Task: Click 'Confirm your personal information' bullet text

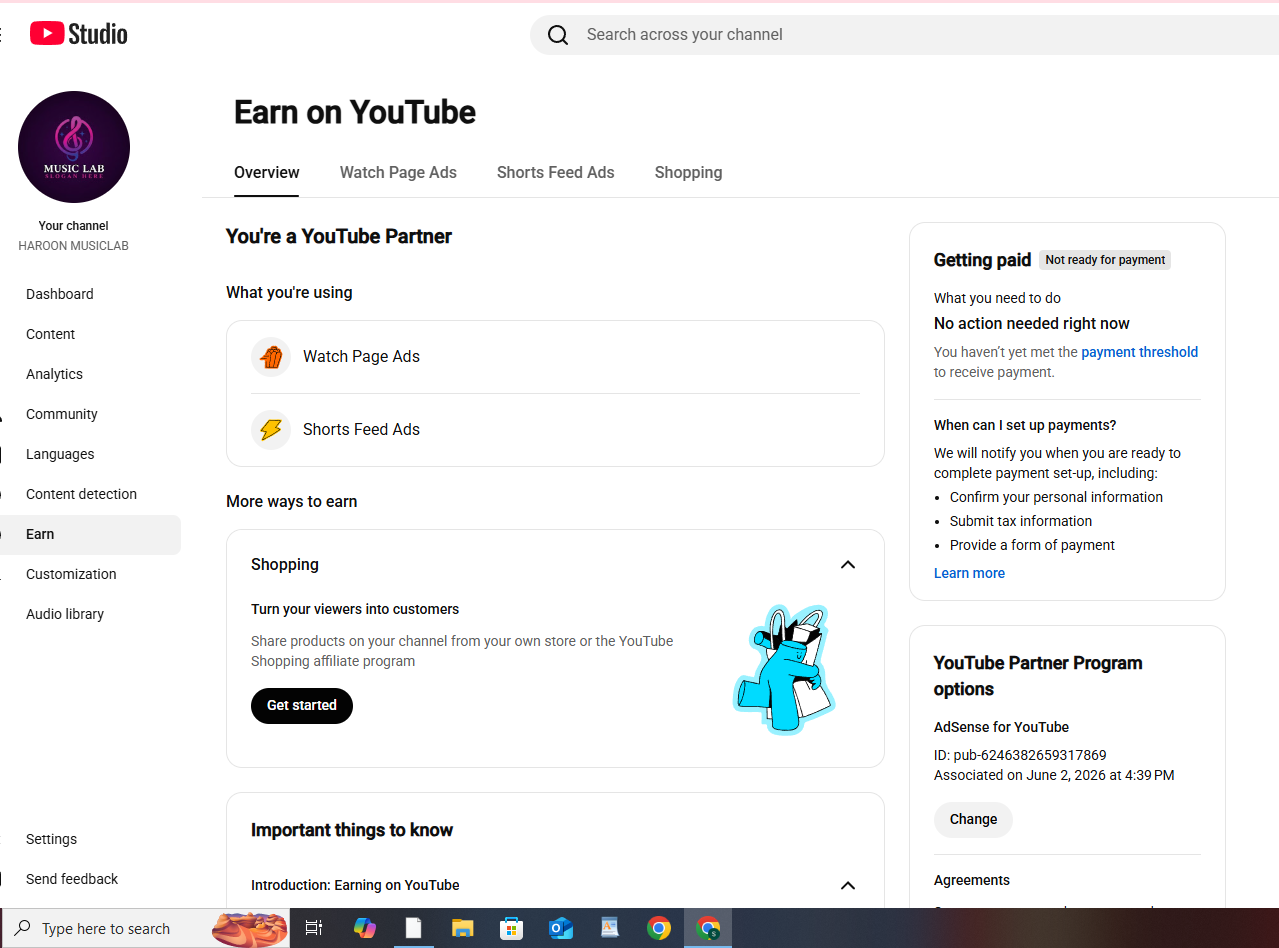Action: [1056, 497]
